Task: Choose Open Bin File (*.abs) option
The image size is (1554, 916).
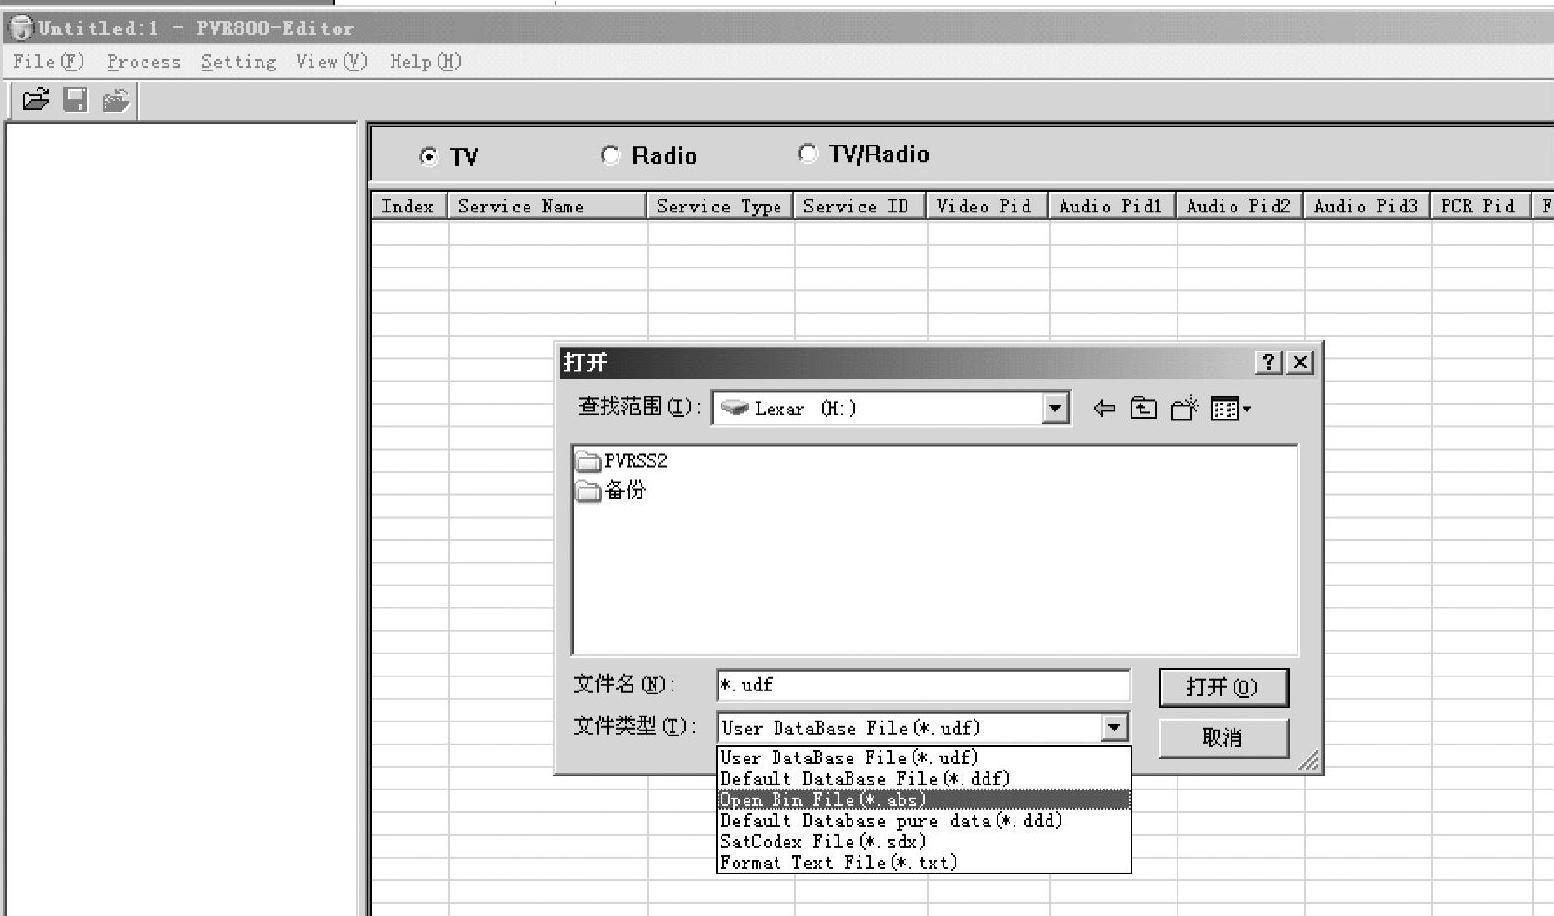Action: coord(924,799)
